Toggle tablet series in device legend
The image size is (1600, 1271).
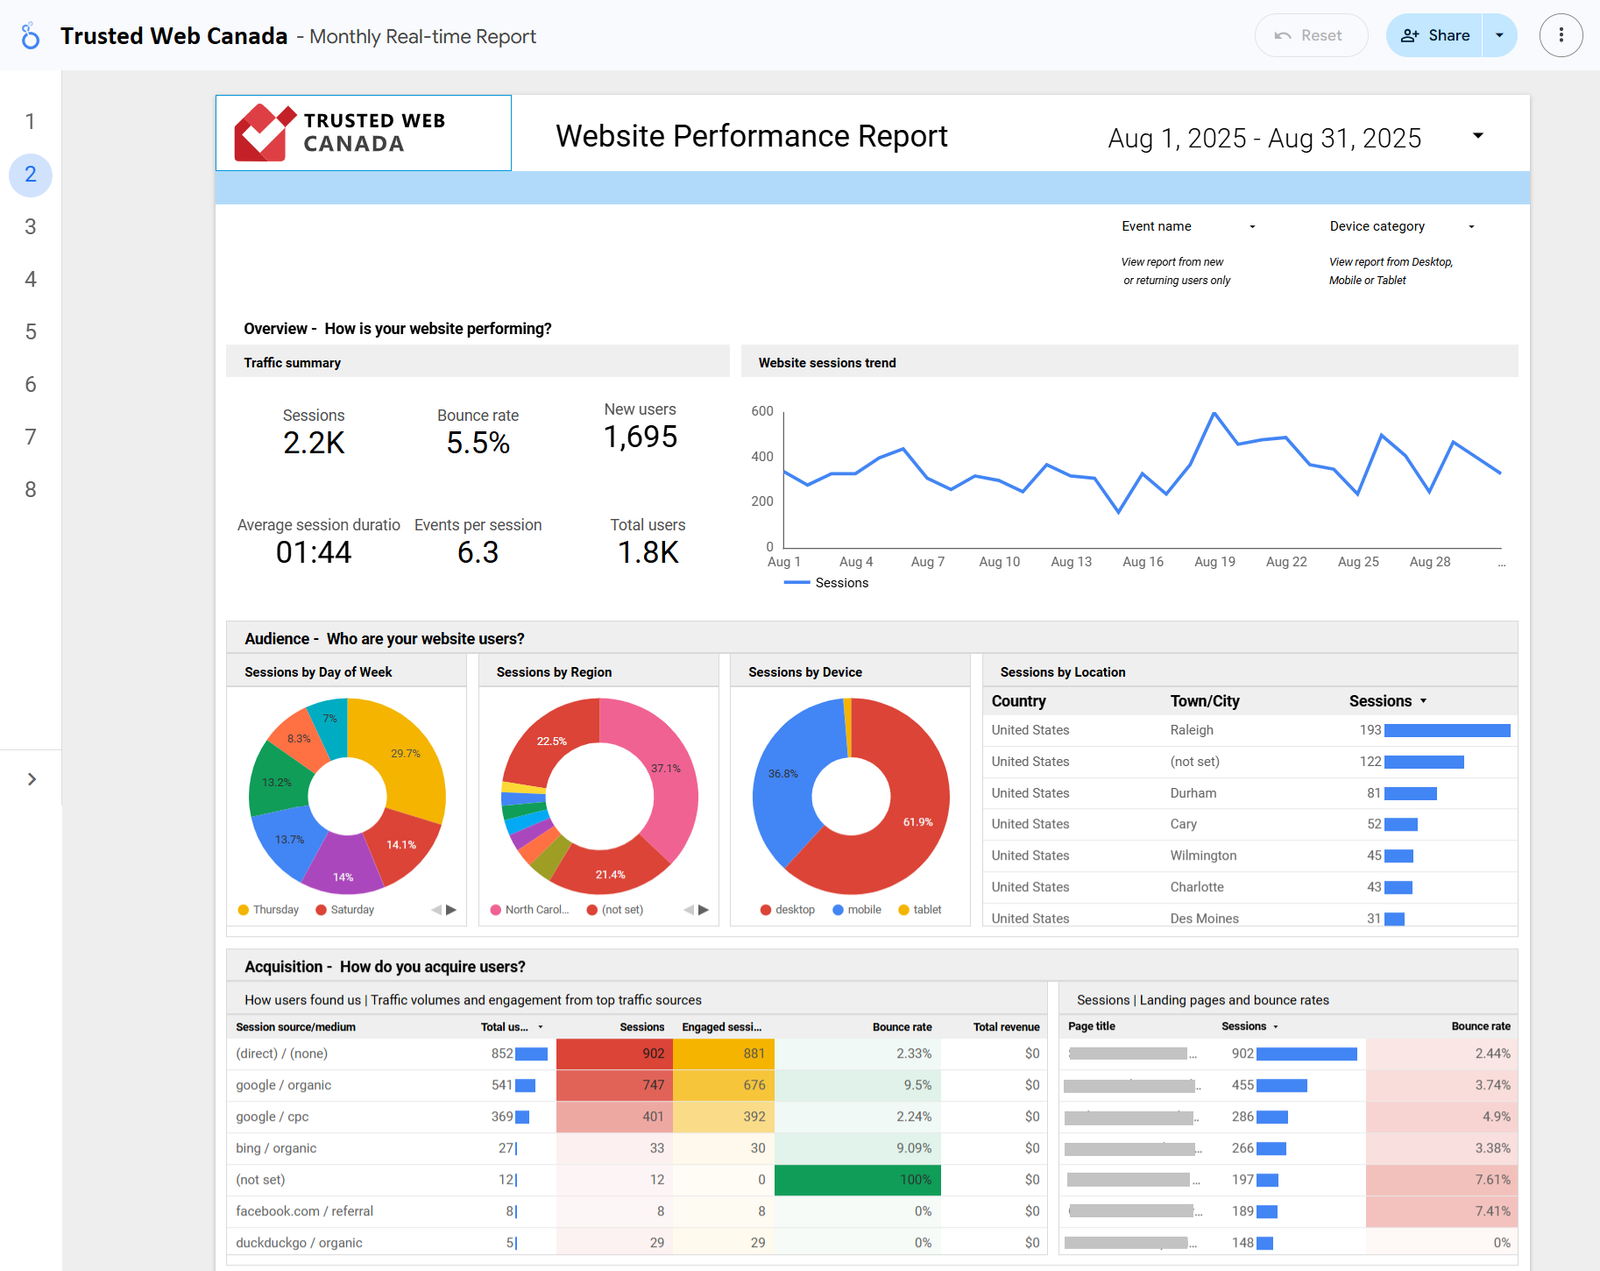[920, 910]
